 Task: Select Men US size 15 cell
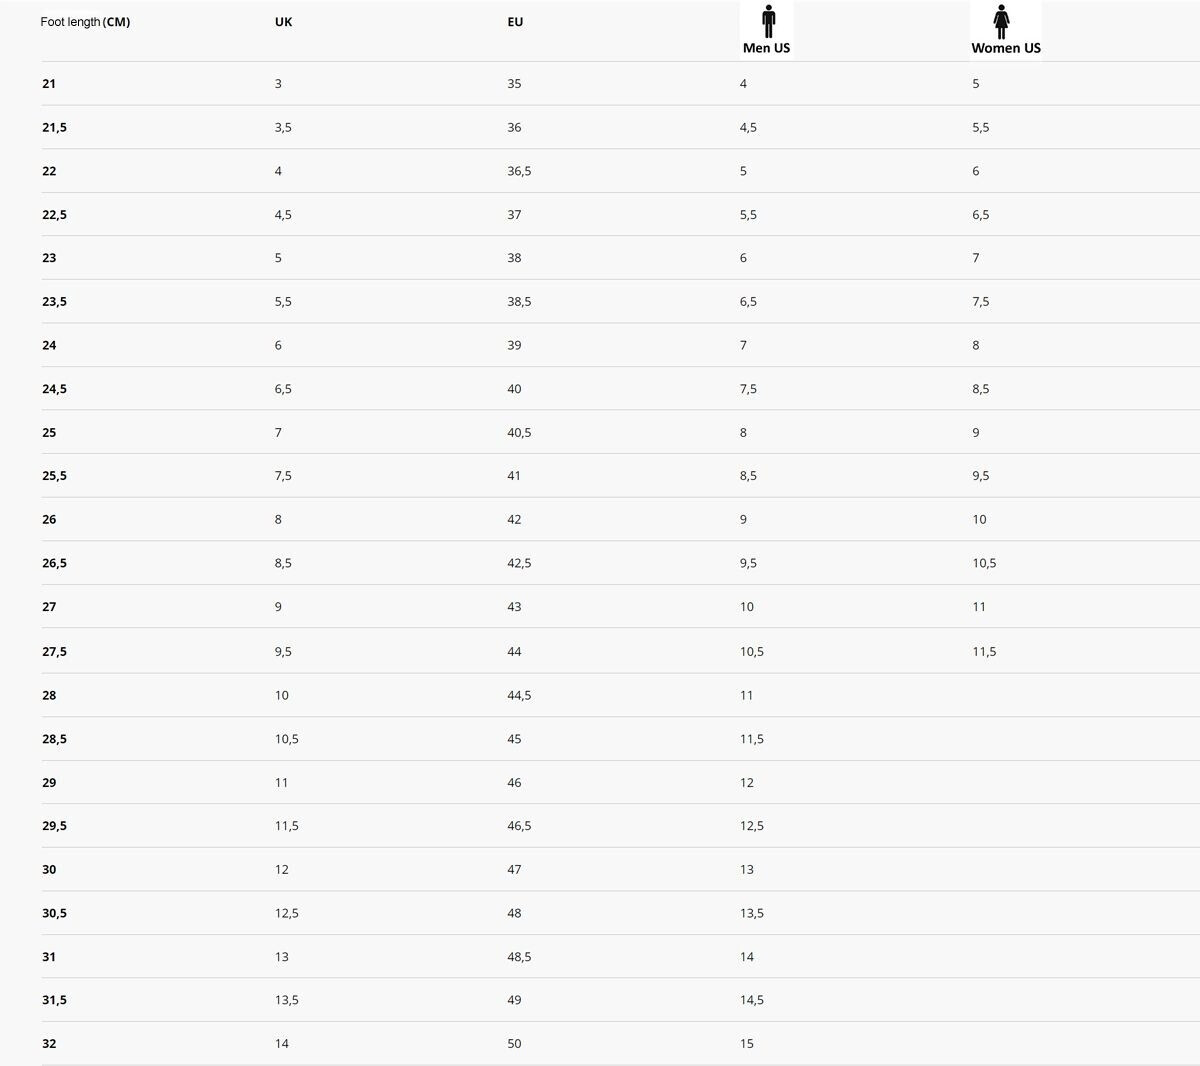click(747, 1044)
